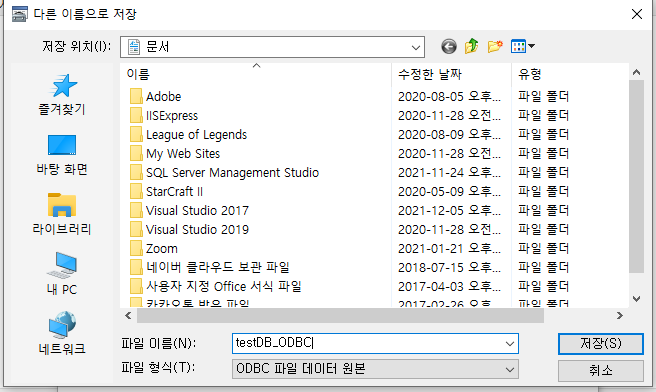
Task: Open 라이브러리 libraries shortcut
Action: [62, 214]
